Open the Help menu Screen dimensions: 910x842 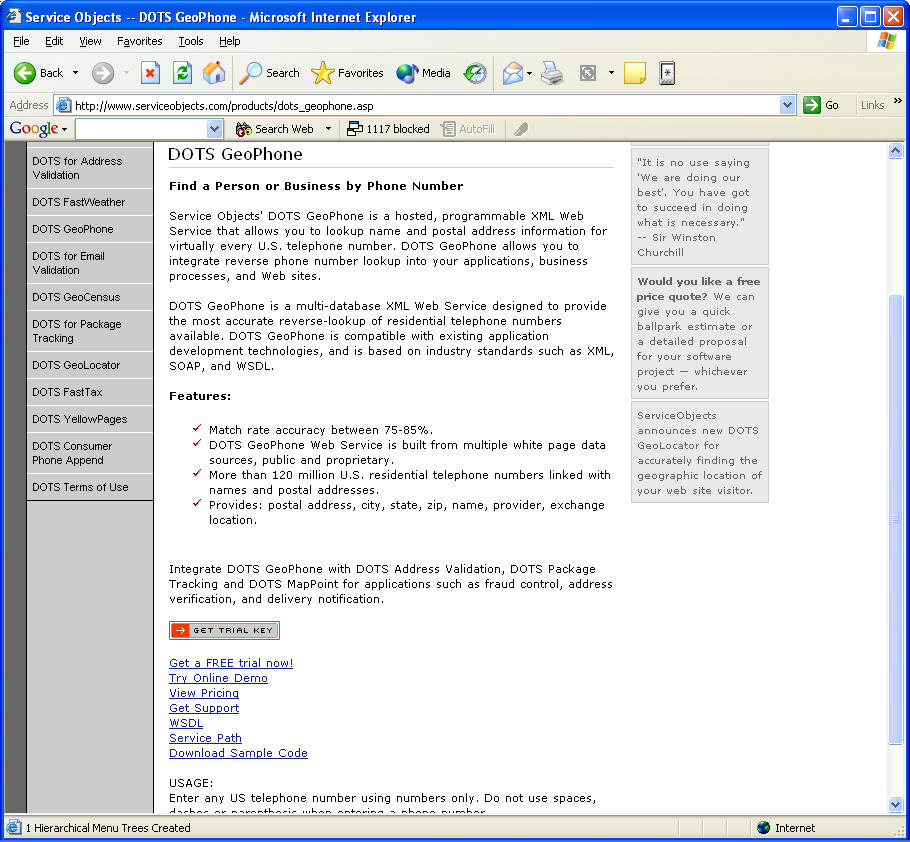point(229,41)
